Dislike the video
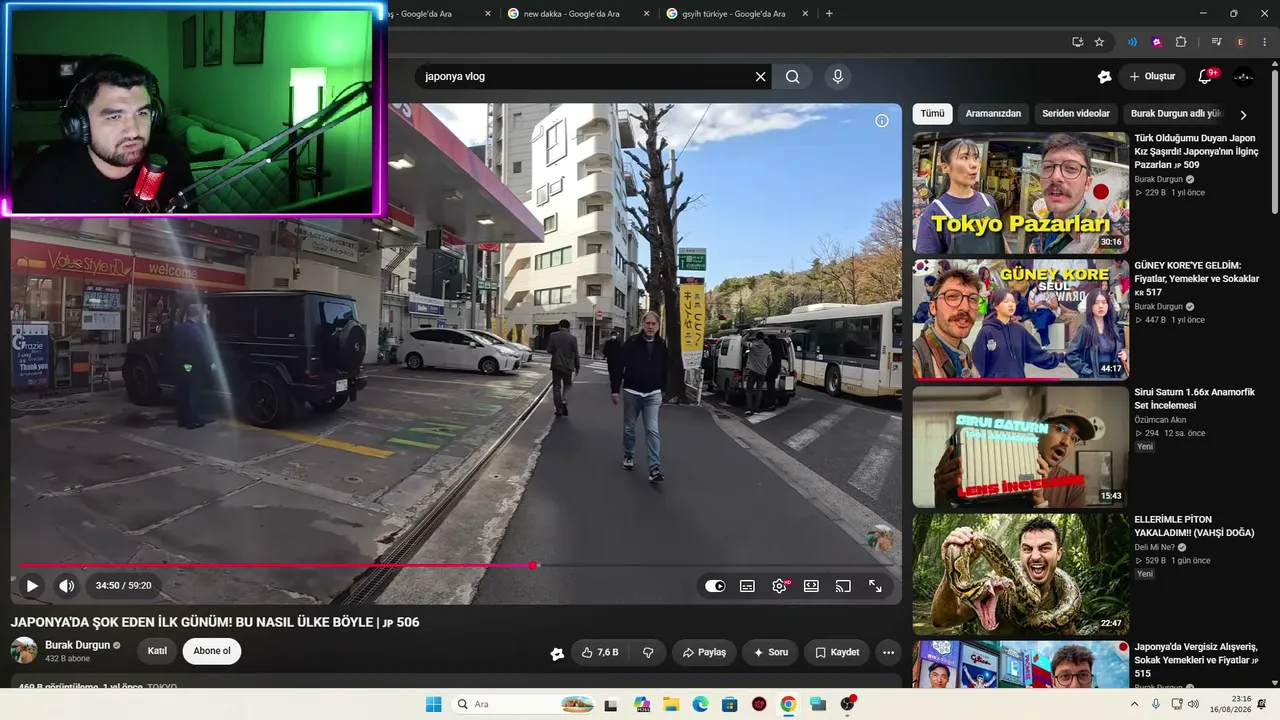This screenshot has width=1280, height=720. coord(648,652)
